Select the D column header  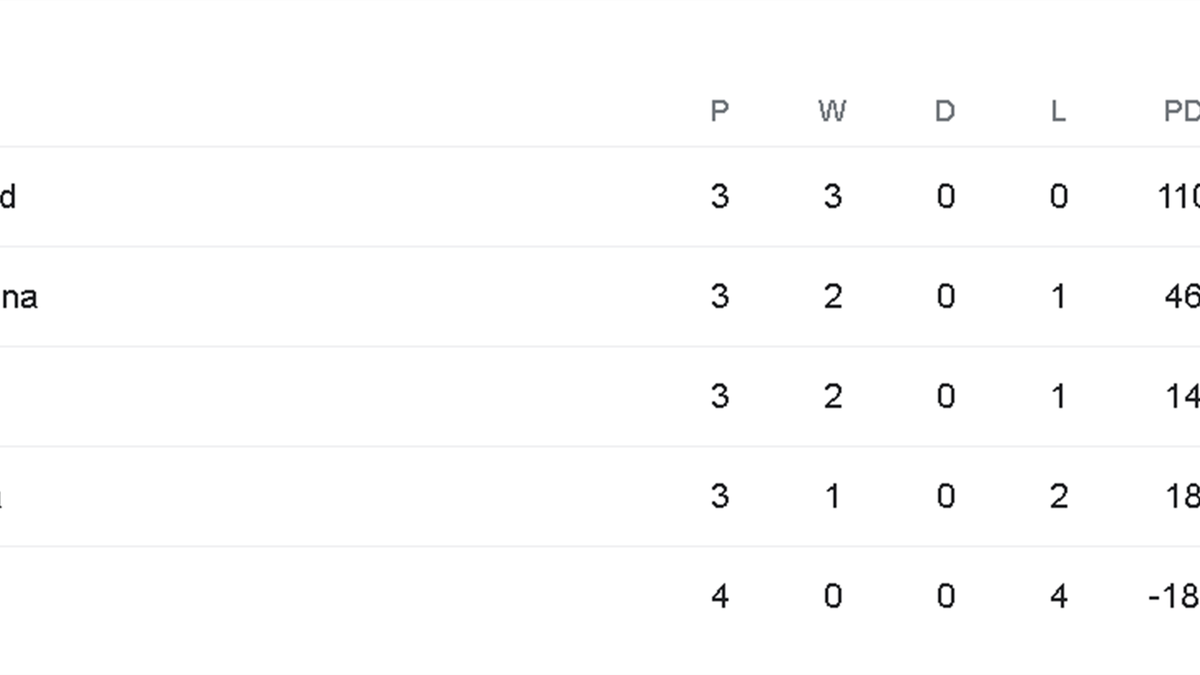tap(945, 111)
